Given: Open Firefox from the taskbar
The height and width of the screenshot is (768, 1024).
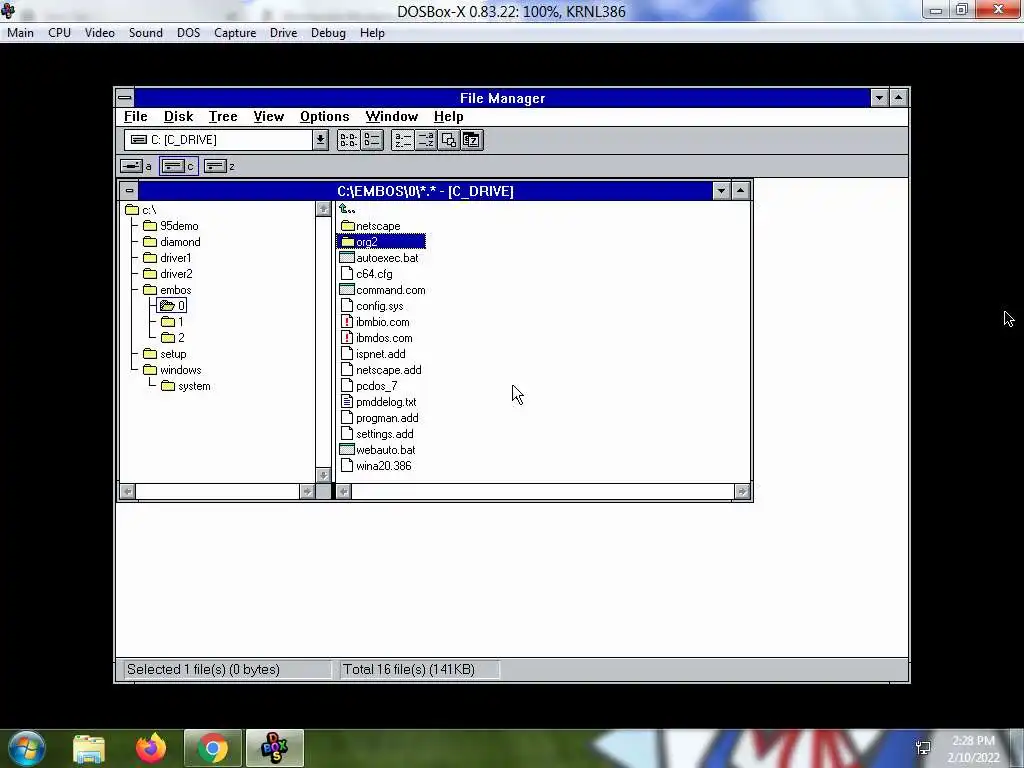Looking at the screenshot, I should (151, 748).
